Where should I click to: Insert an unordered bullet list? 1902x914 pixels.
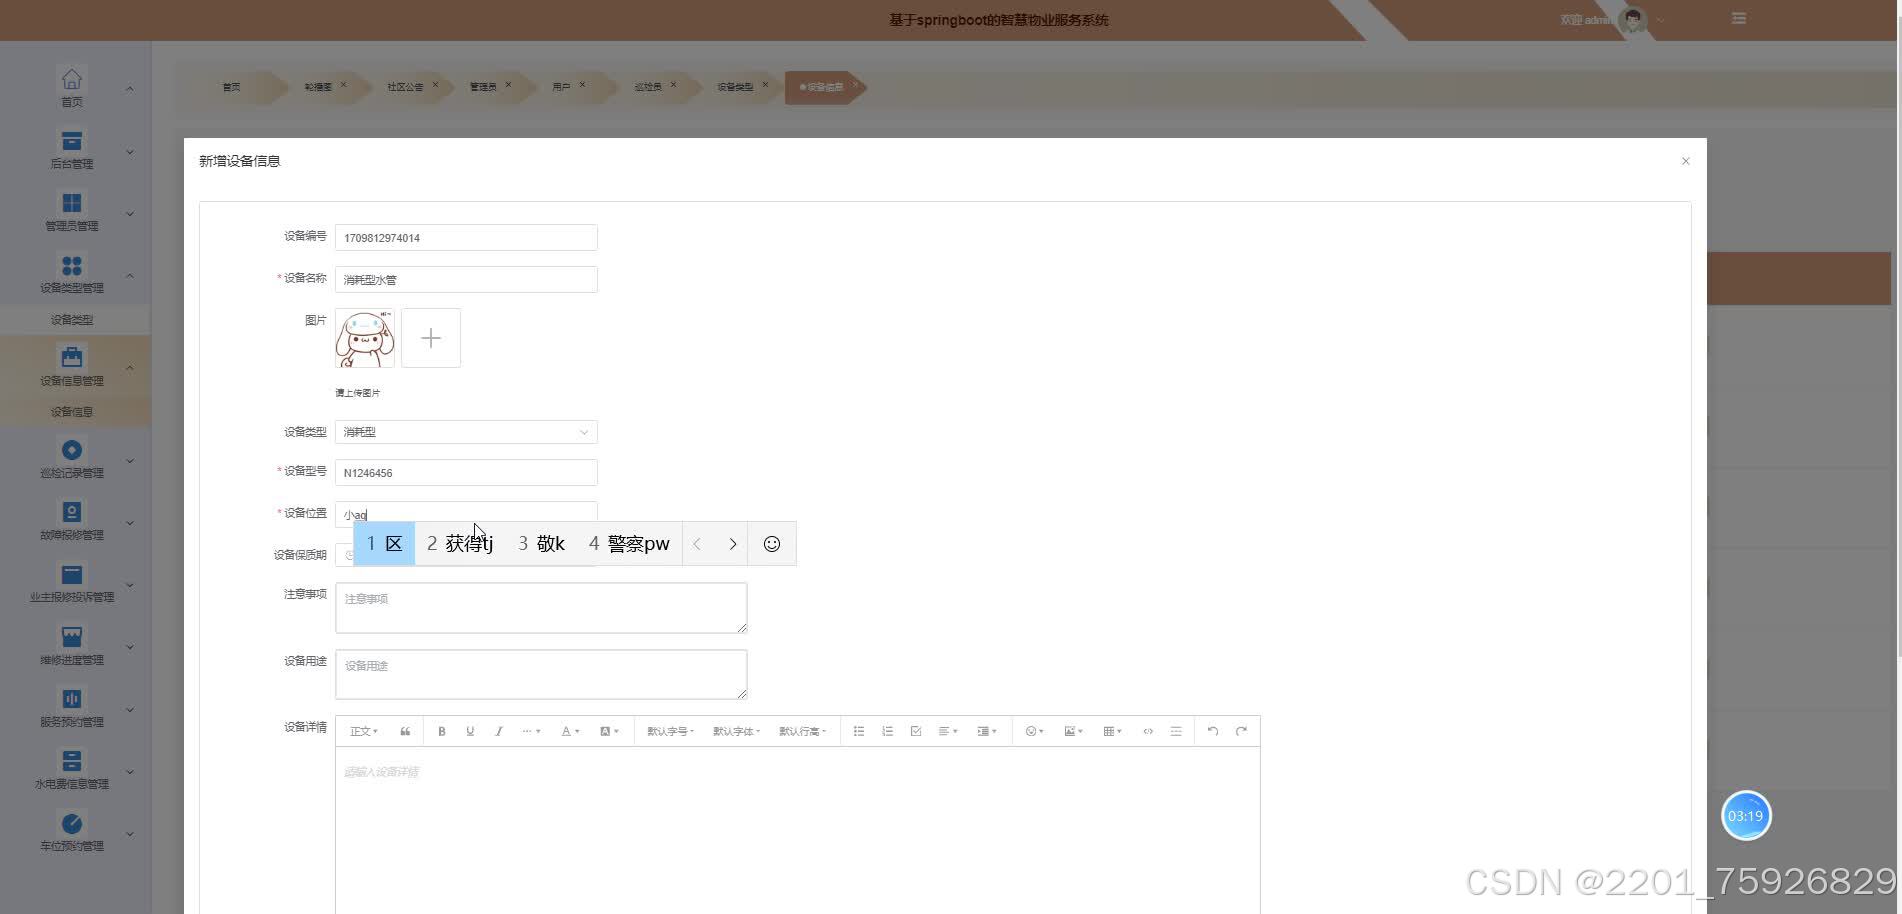(859, 731)
